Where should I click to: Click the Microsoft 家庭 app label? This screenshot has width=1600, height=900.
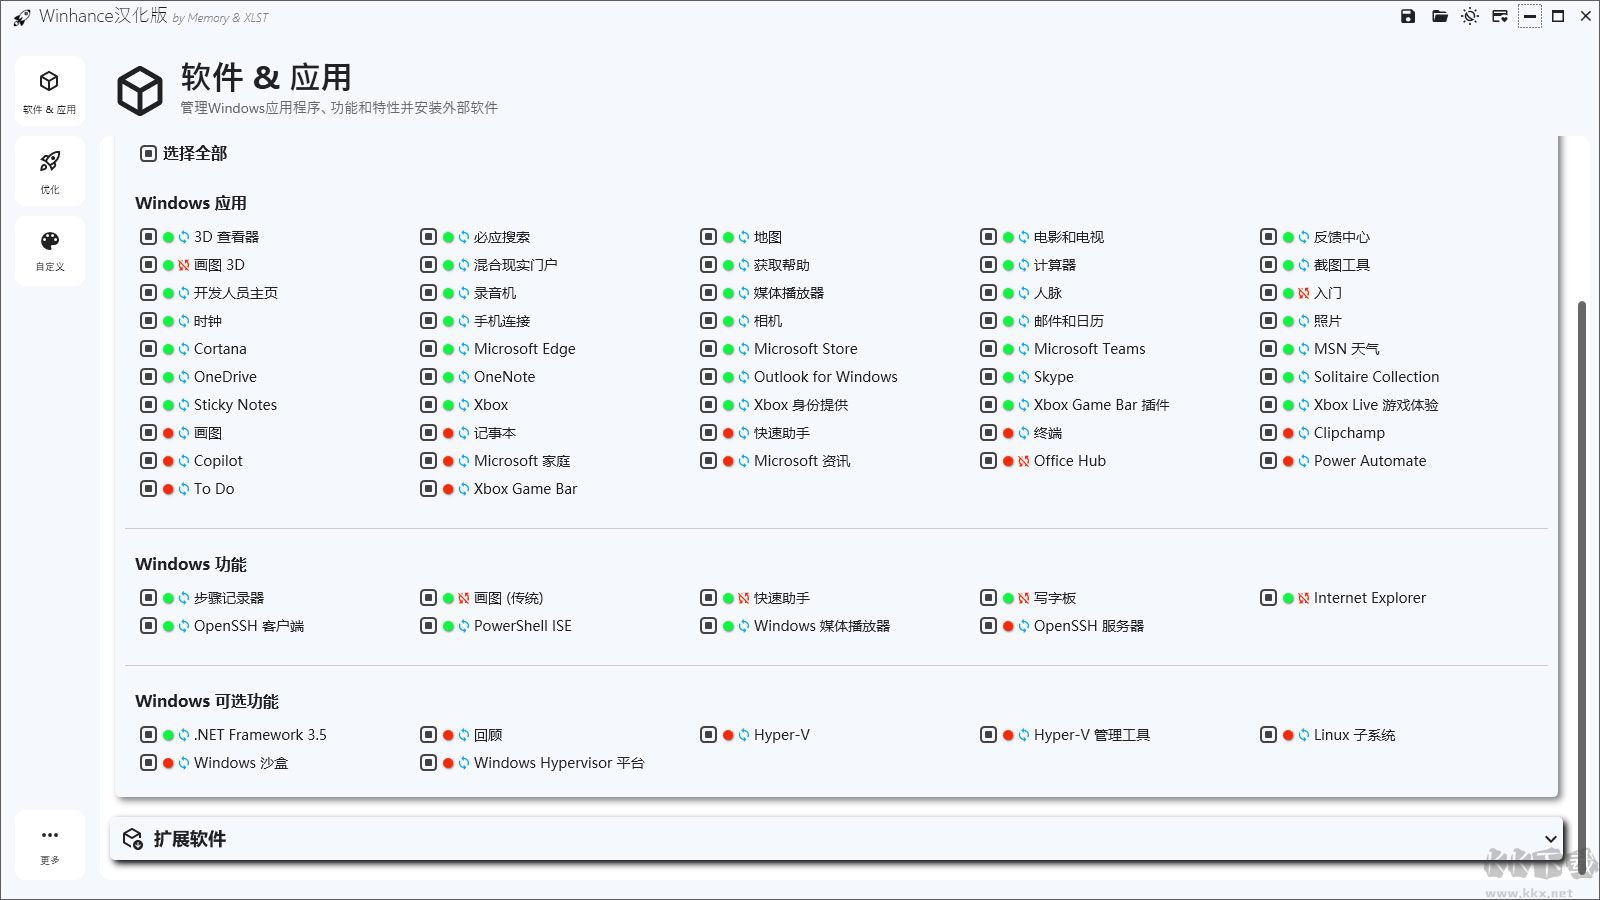coord(522,461)
